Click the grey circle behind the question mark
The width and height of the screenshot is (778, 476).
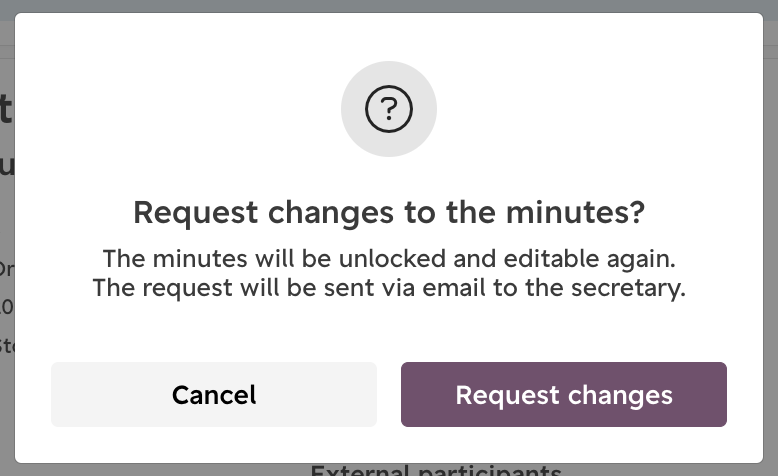[x=389, y=109]
